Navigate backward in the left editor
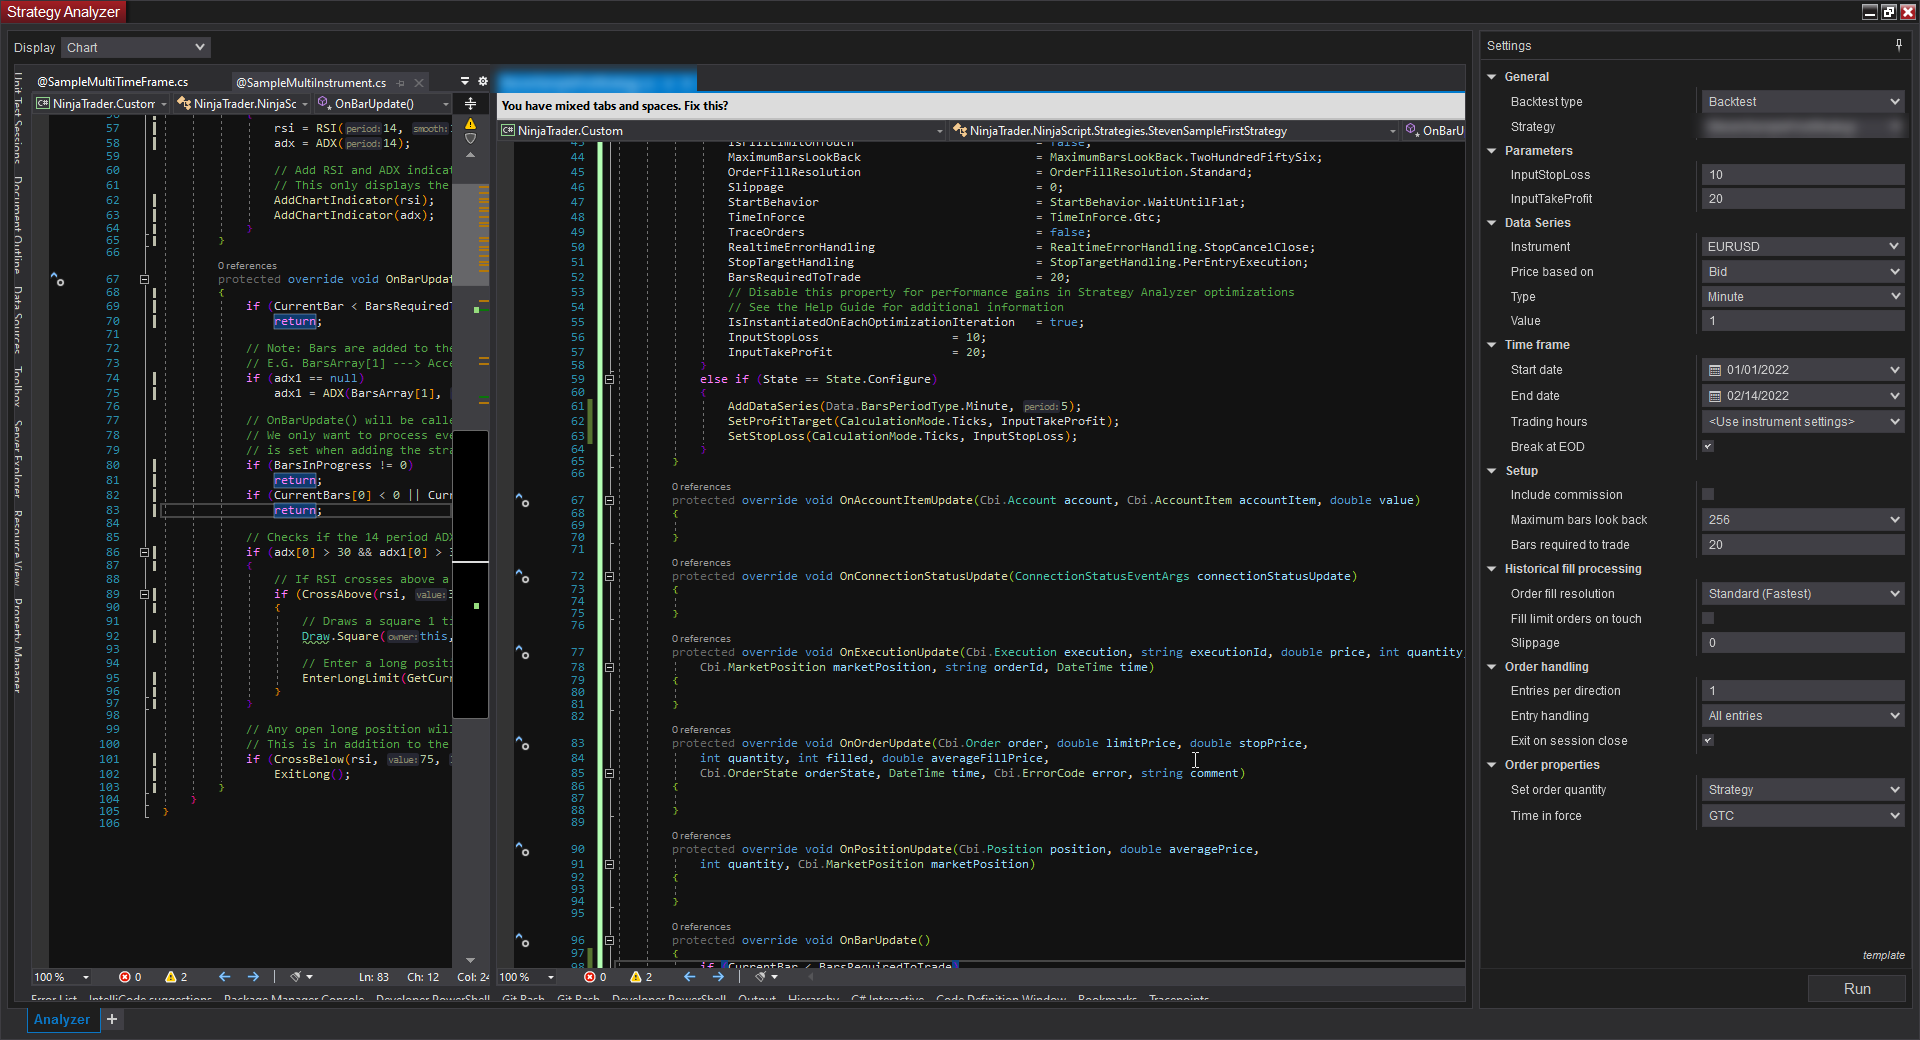This screenshot has width=1920, height=1040. click(224, 977)
